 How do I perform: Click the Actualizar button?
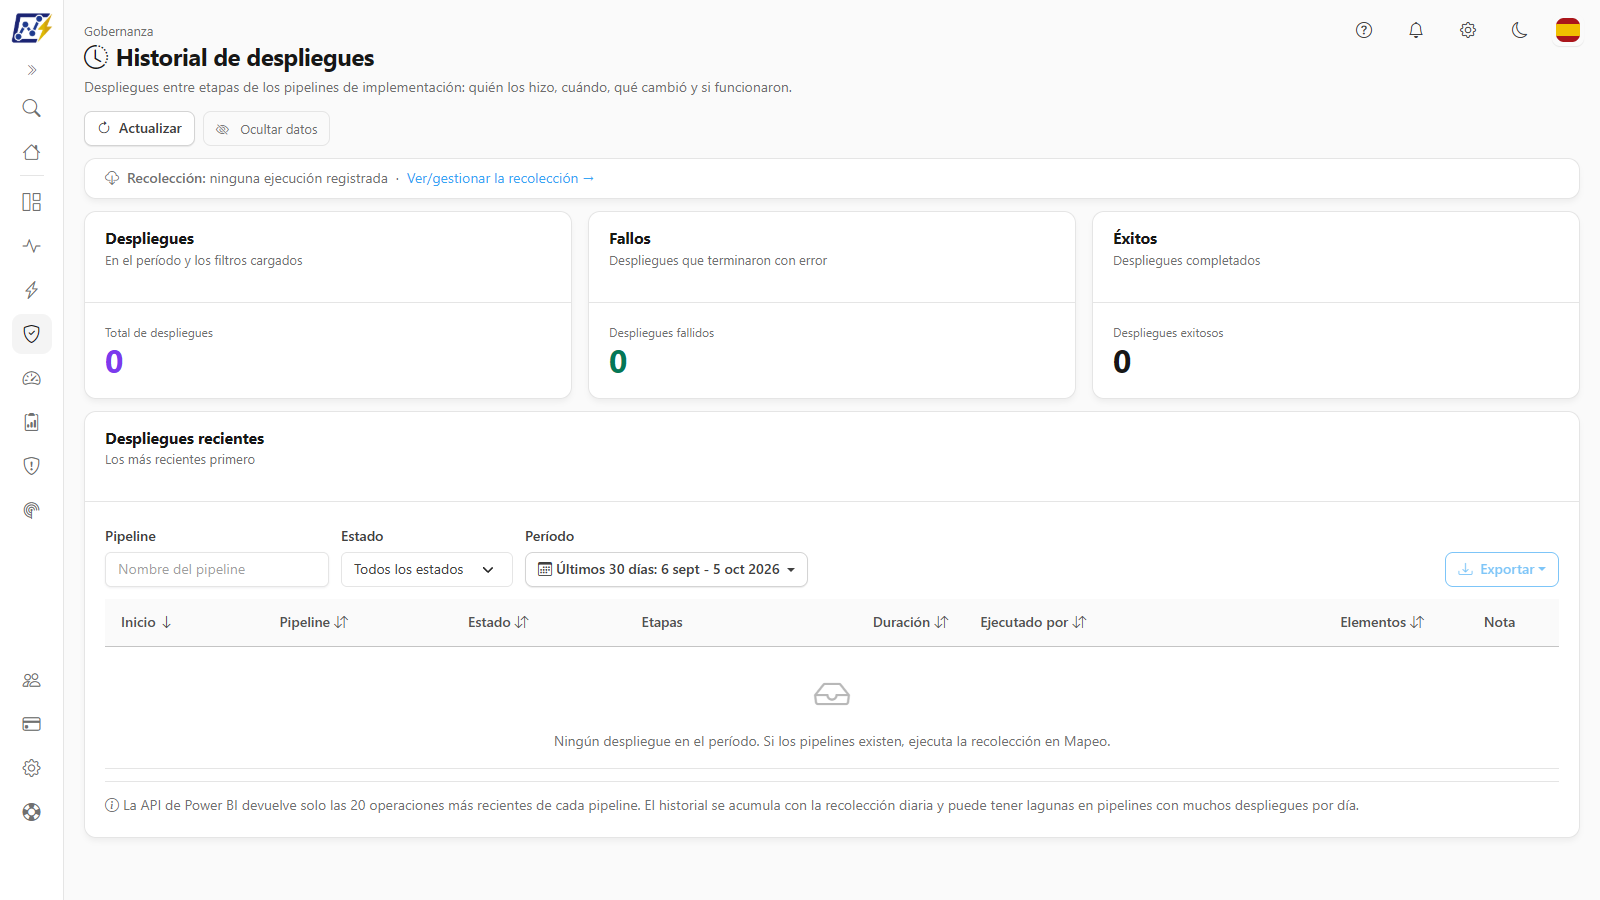pyautogui.click(x=140, y=129)
